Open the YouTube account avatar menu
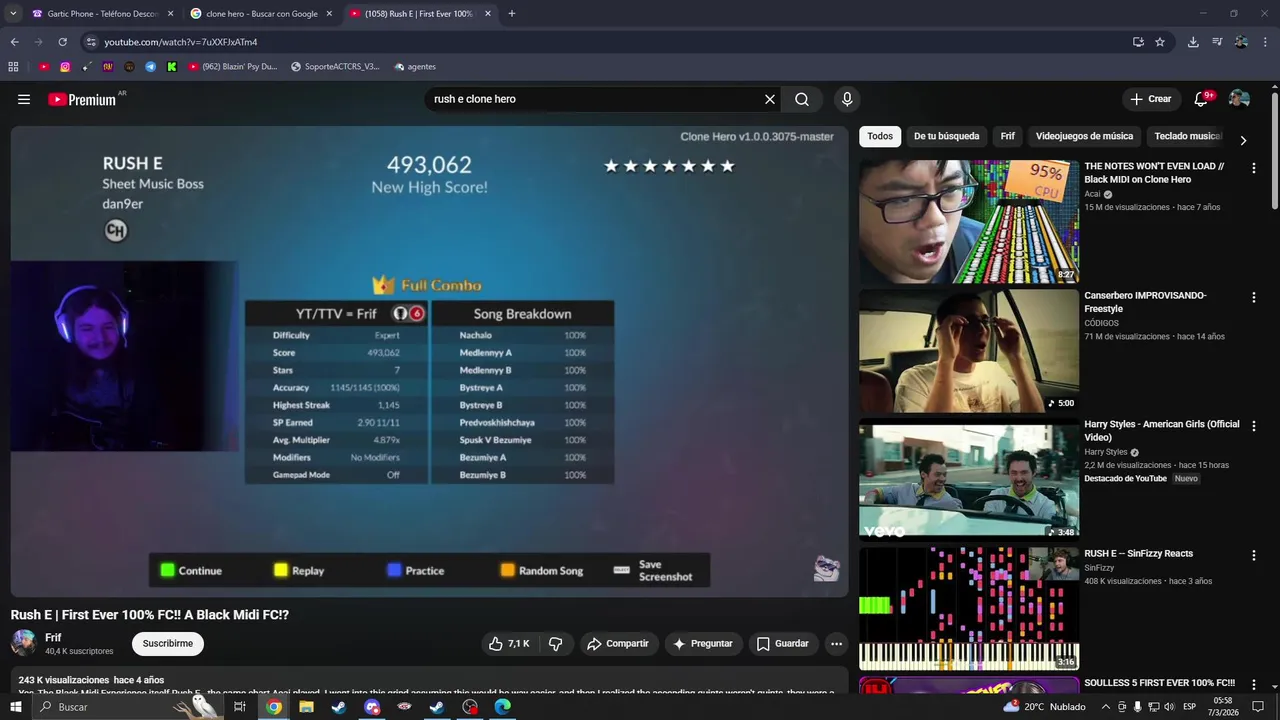Image resolution: width=1280 pixels, height=720 pixels. point(1239,99)
